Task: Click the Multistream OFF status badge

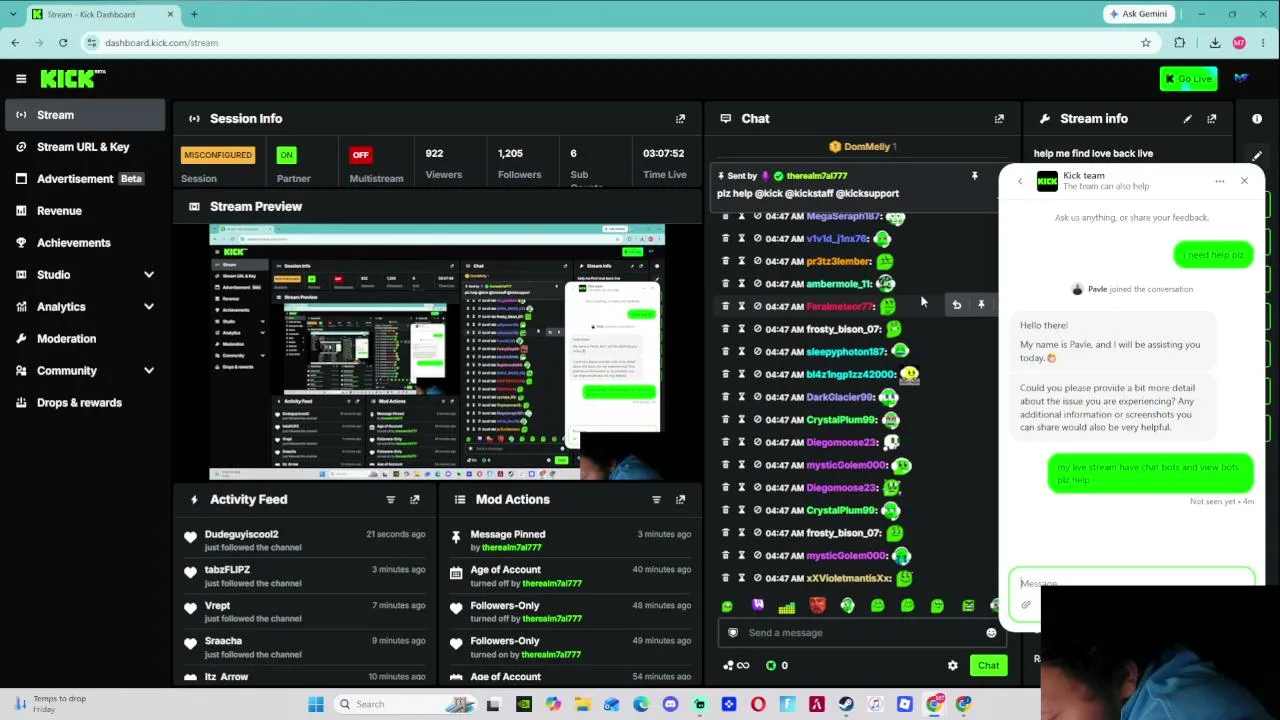Action: pos(360,155)
